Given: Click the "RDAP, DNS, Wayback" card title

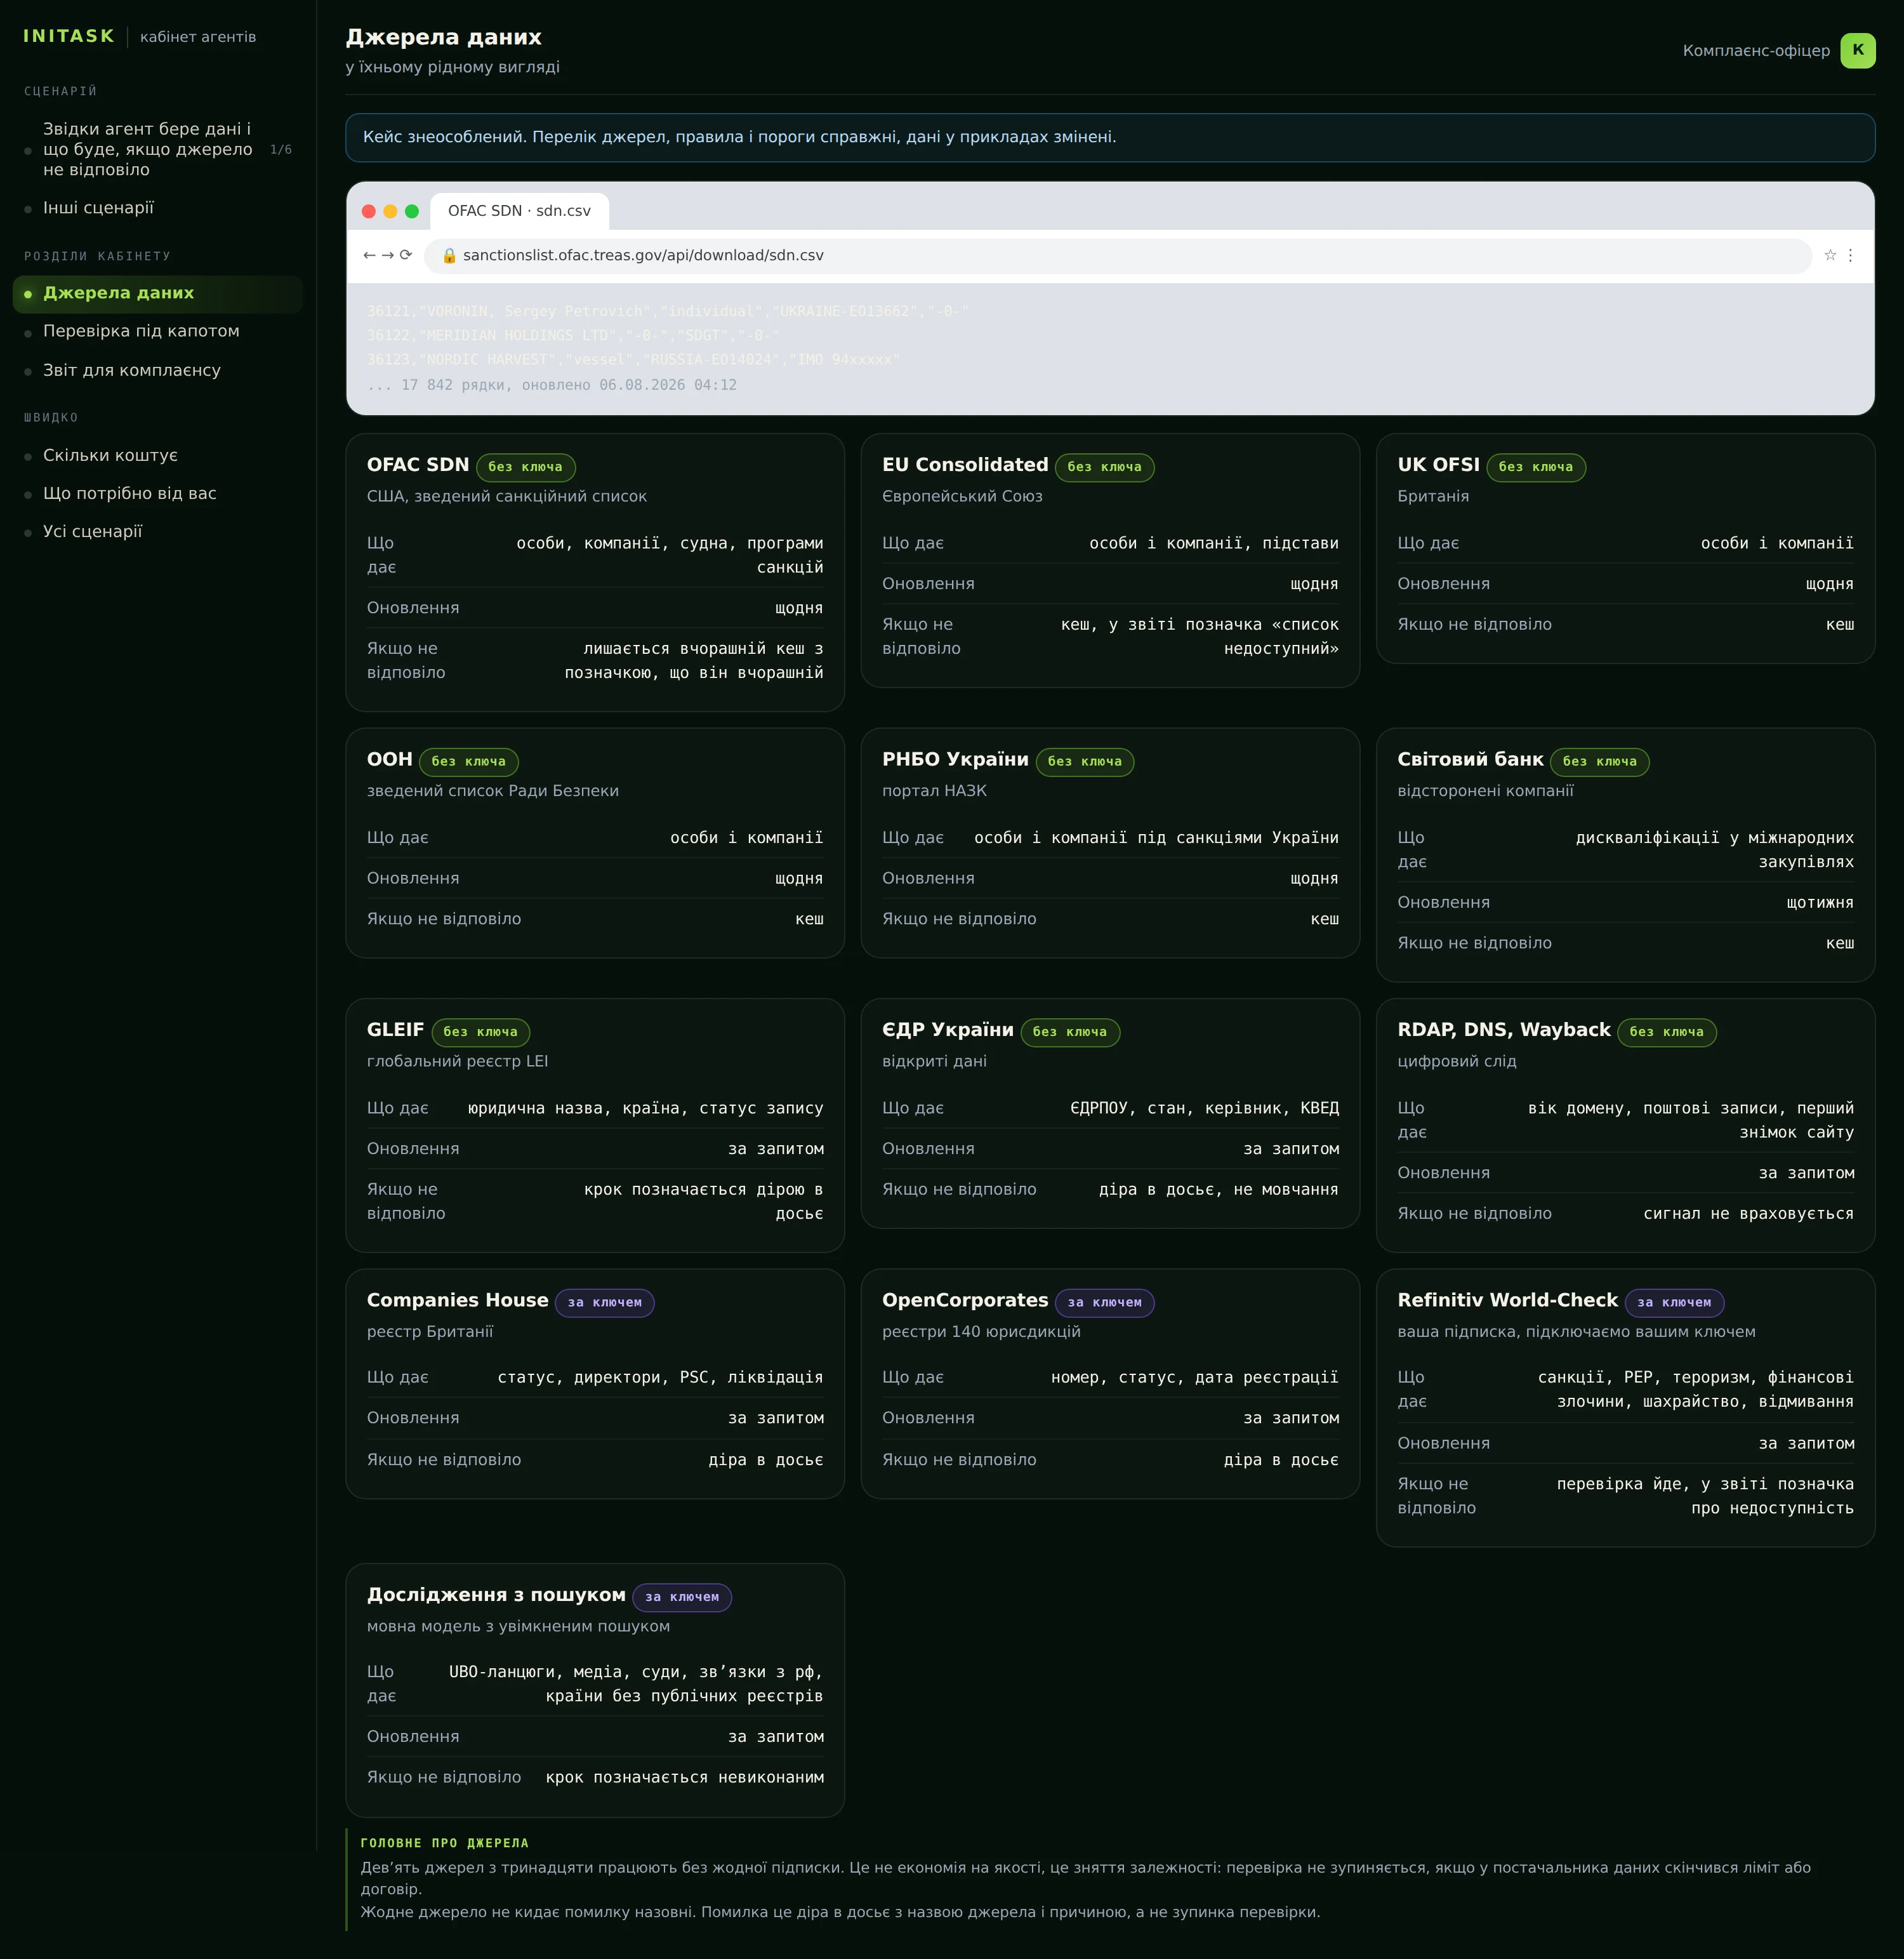Looking at the screenshot, I should [x=1504, y=1030].
